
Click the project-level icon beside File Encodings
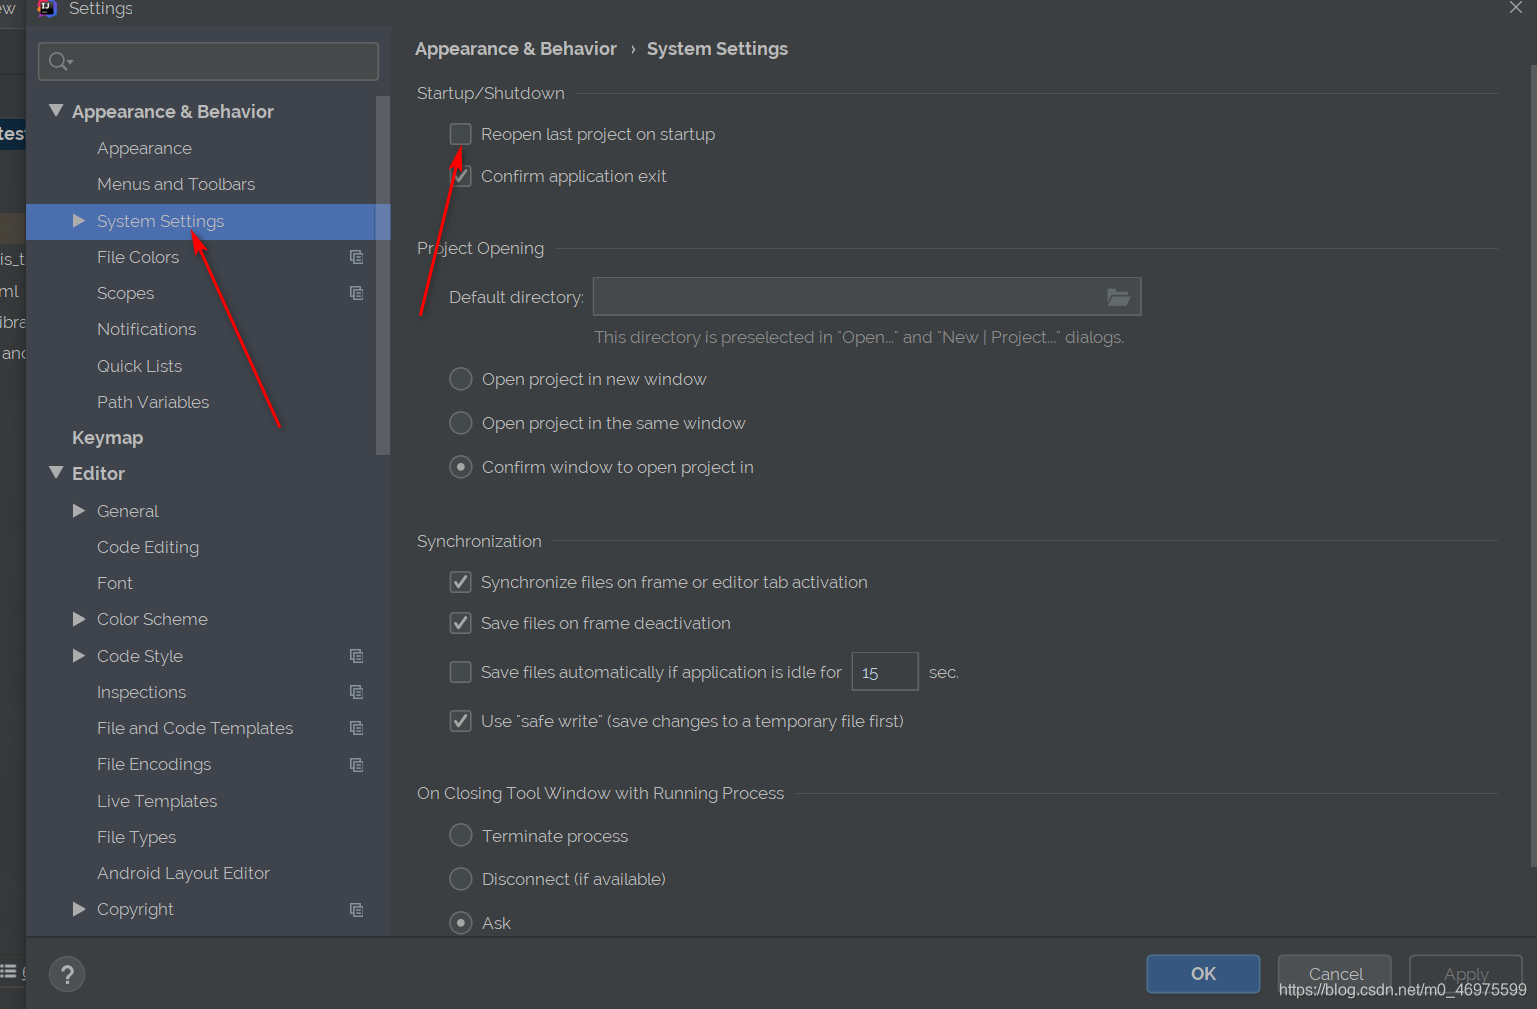pos(356,765)
